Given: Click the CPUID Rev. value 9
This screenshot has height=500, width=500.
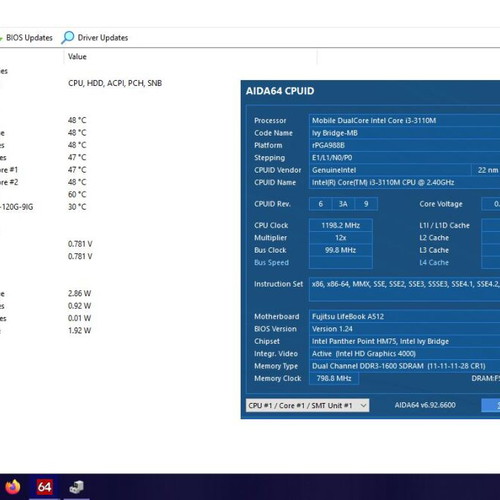Looking at the screenshot, I should point(366,204).
